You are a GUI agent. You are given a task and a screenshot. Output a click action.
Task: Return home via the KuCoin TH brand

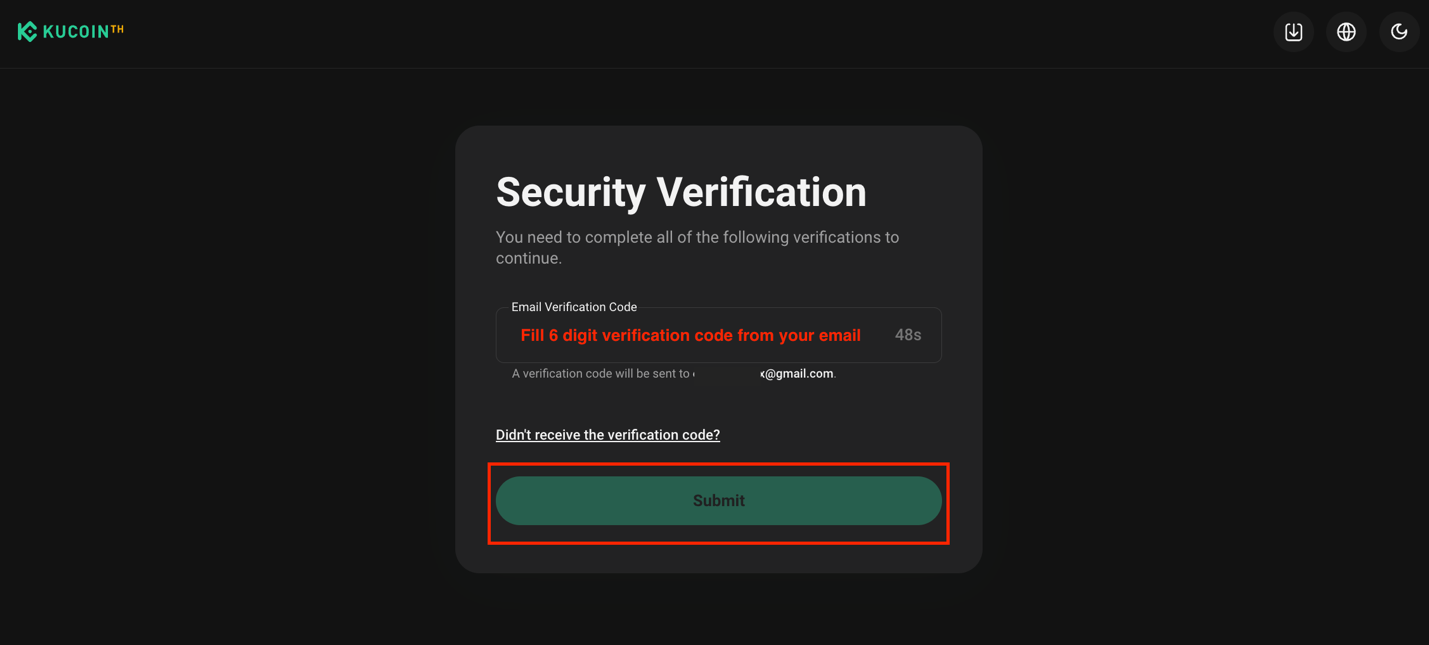click(x=70, y=31)
